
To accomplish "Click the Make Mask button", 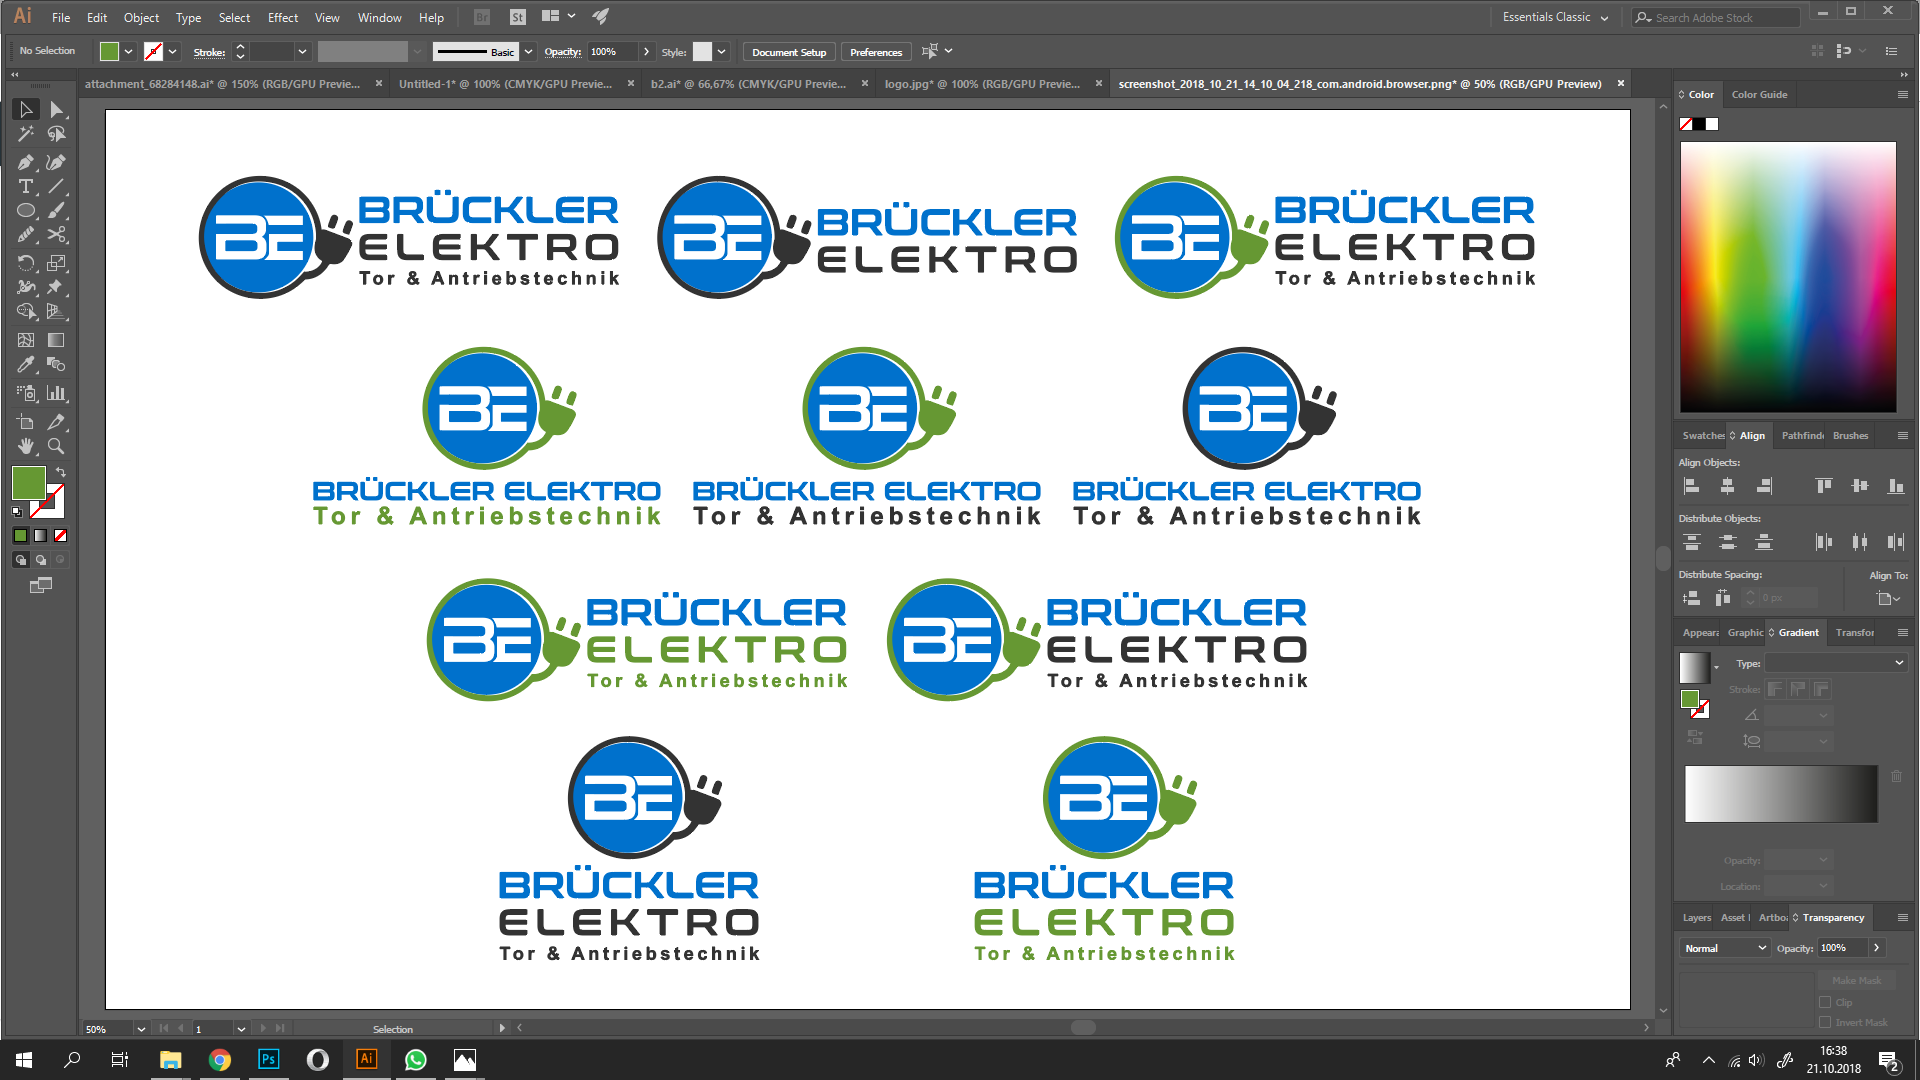I will pyautogui.click(x=1856, y=981).
